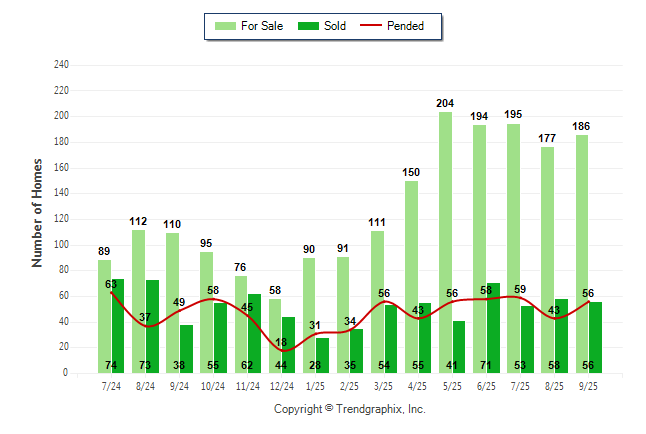646x434 pixels.
Task: Toggle the For Sale series legend label
Action: [262, 26]
